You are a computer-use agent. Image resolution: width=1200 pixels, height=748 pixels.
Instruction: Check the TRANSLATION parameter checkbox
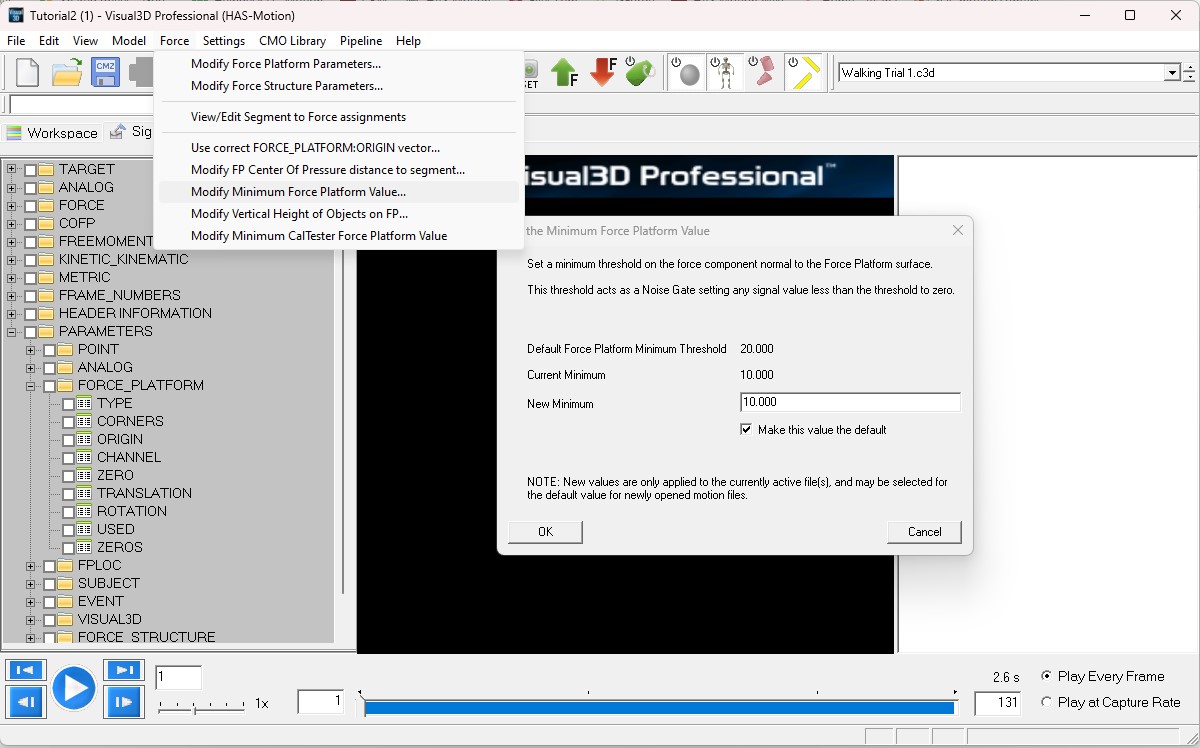[68, 493]
